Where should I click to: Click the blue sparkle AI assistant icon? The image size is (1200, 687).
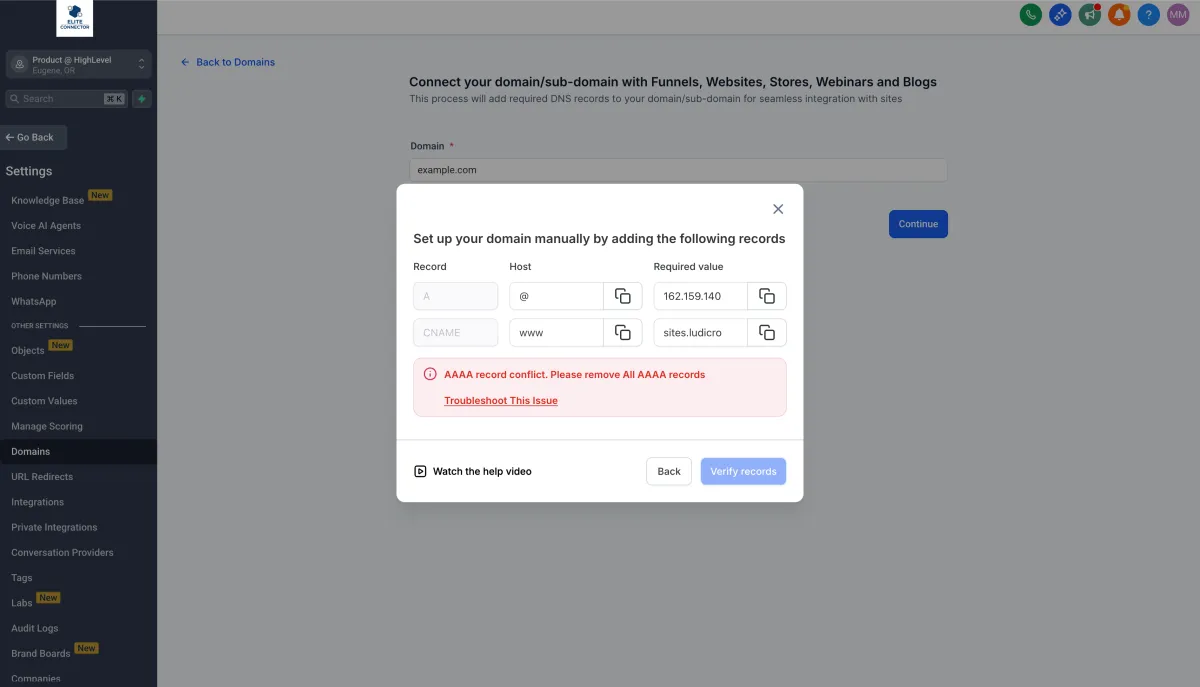[1060, 15]
